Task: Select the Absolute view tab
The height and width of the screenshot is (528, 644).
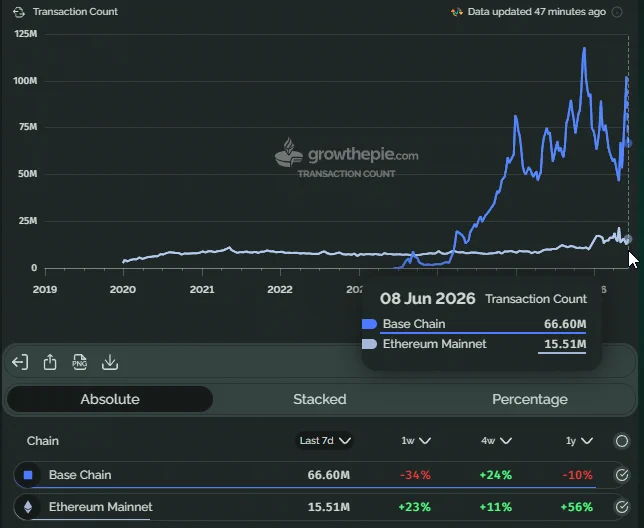Action: click(110, 399)
